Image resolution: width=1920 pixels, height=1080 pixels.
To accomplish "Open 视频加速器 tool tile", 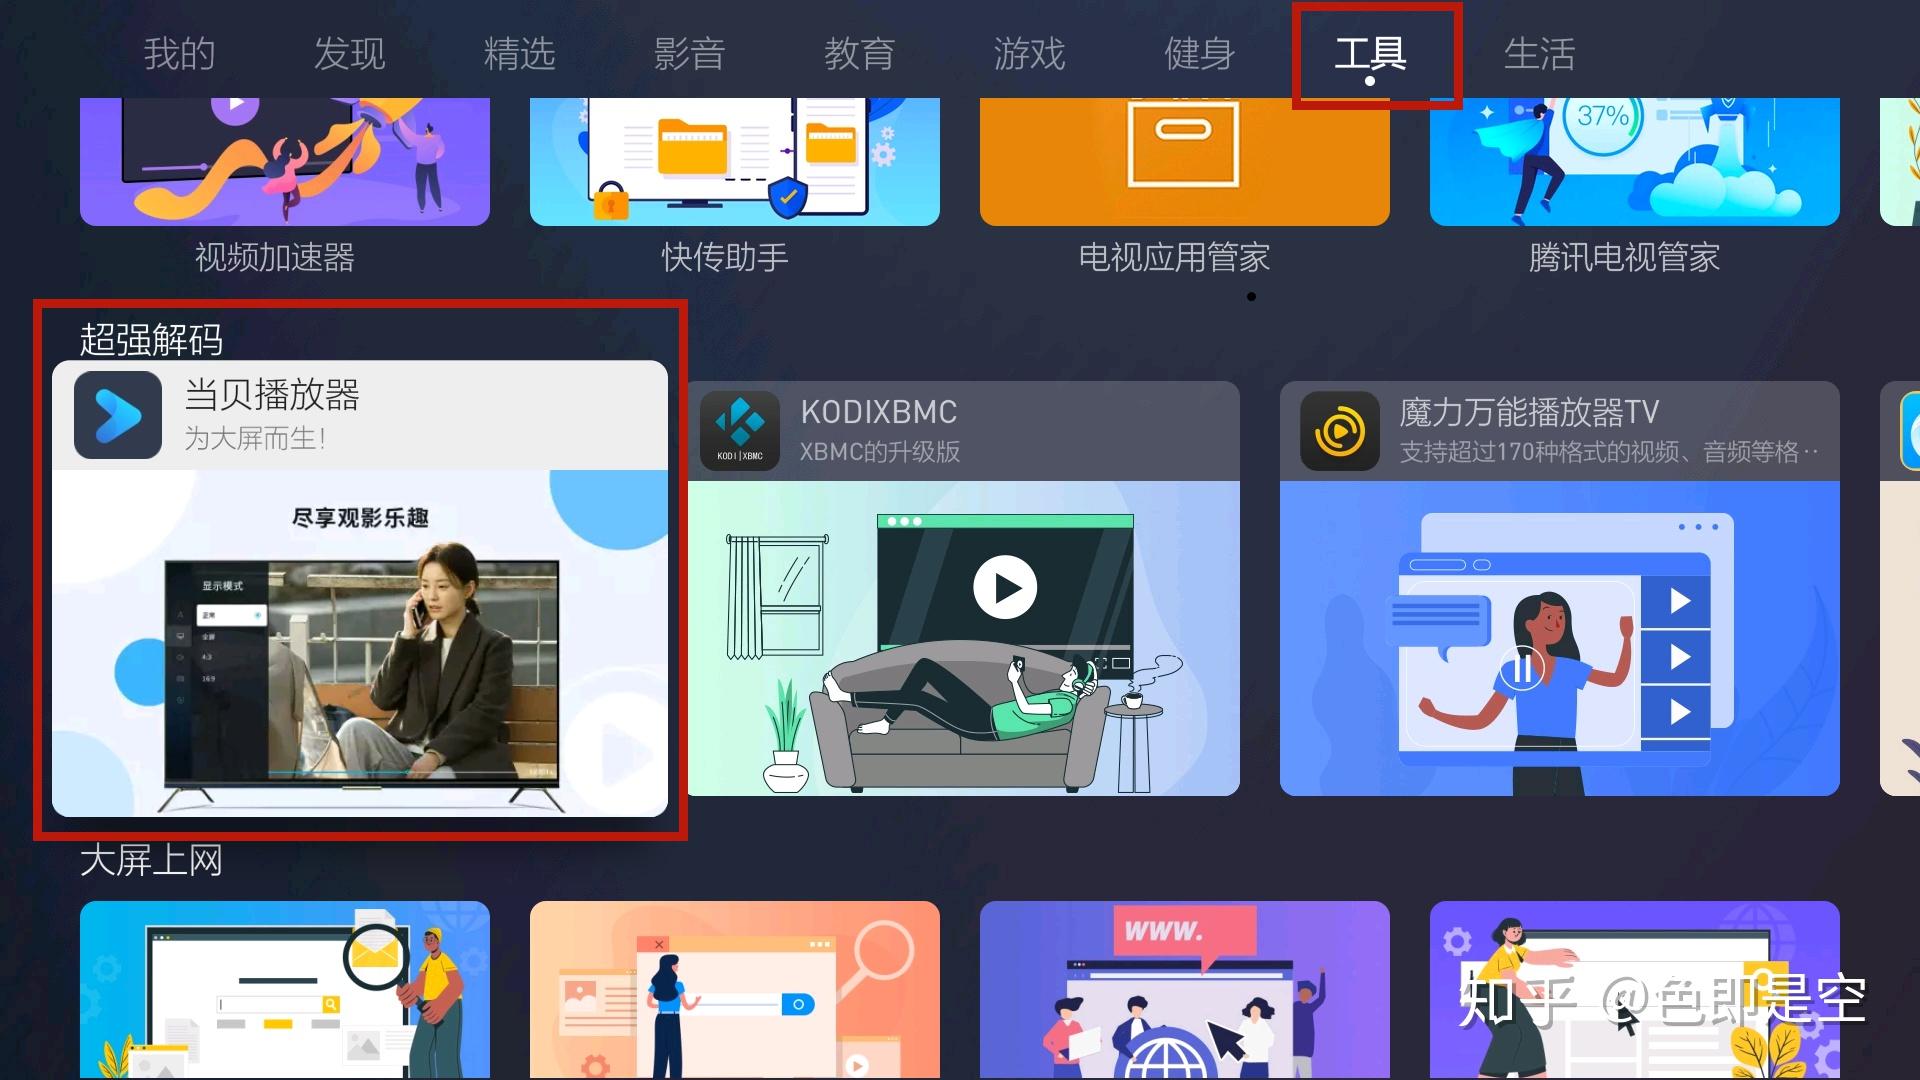I will click(x=284, y=161).
